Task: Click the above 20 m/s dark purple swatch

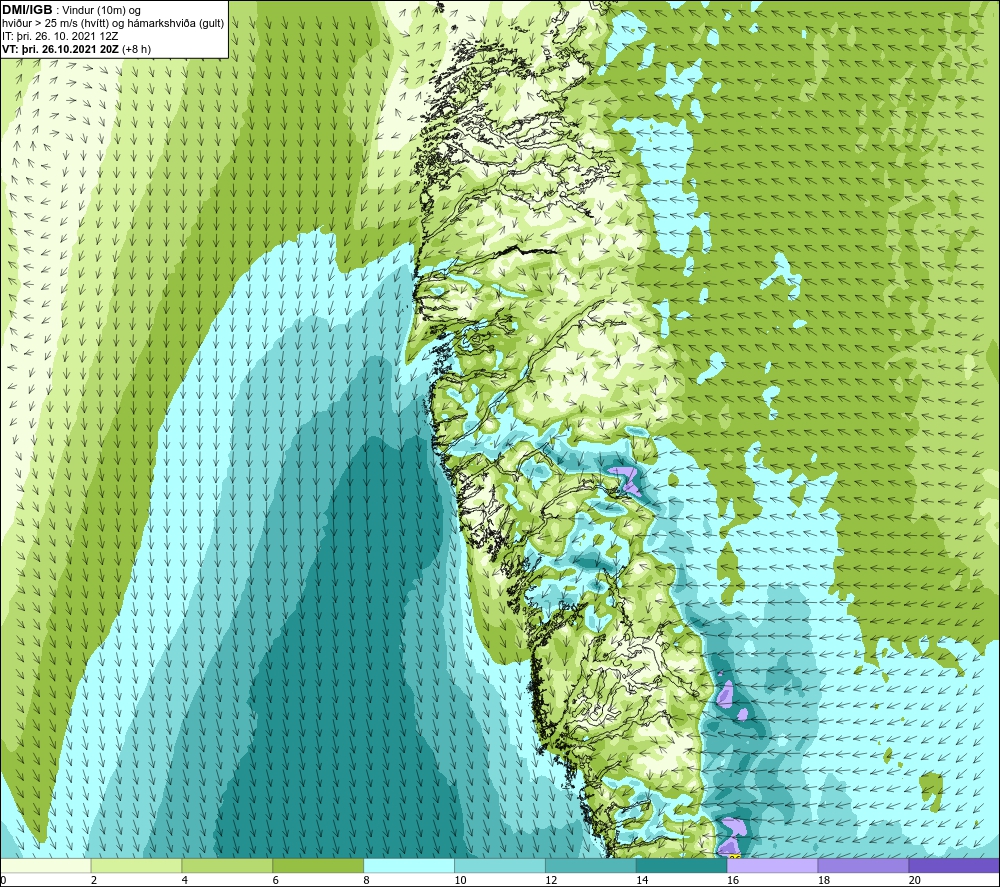Action: (954, 865)
